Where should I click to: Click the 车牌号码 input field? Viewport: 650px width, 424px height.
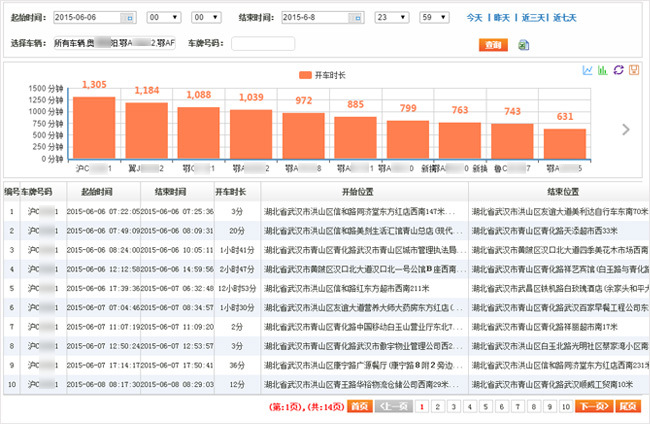pos(263,44)
